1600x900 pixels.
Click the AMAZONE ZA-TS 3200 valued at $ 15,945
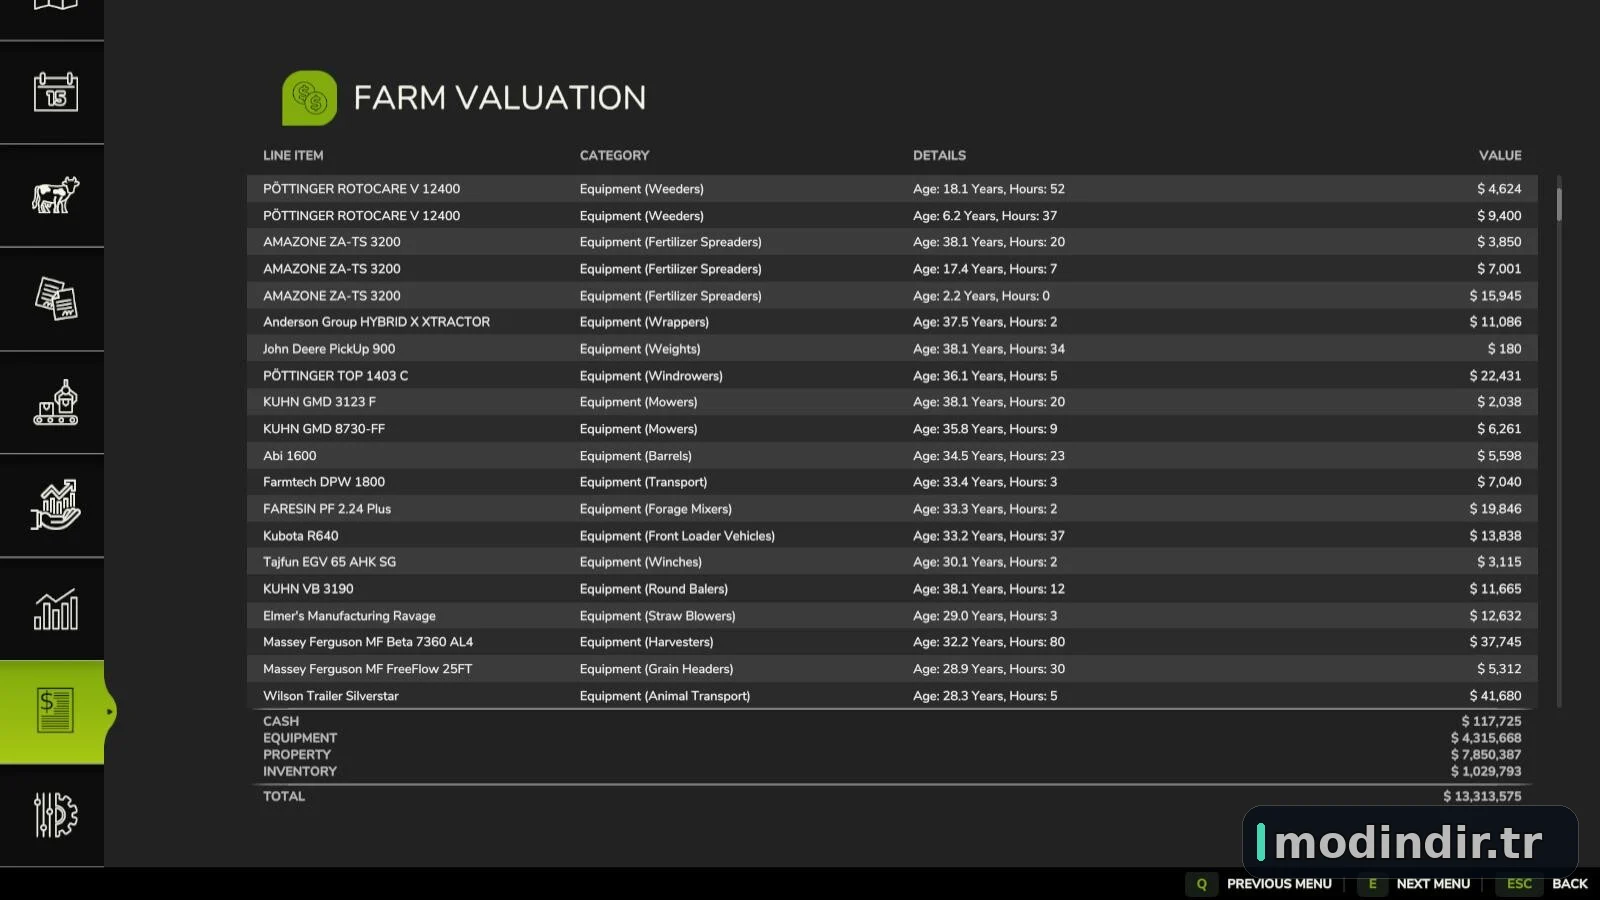(892, 296)
